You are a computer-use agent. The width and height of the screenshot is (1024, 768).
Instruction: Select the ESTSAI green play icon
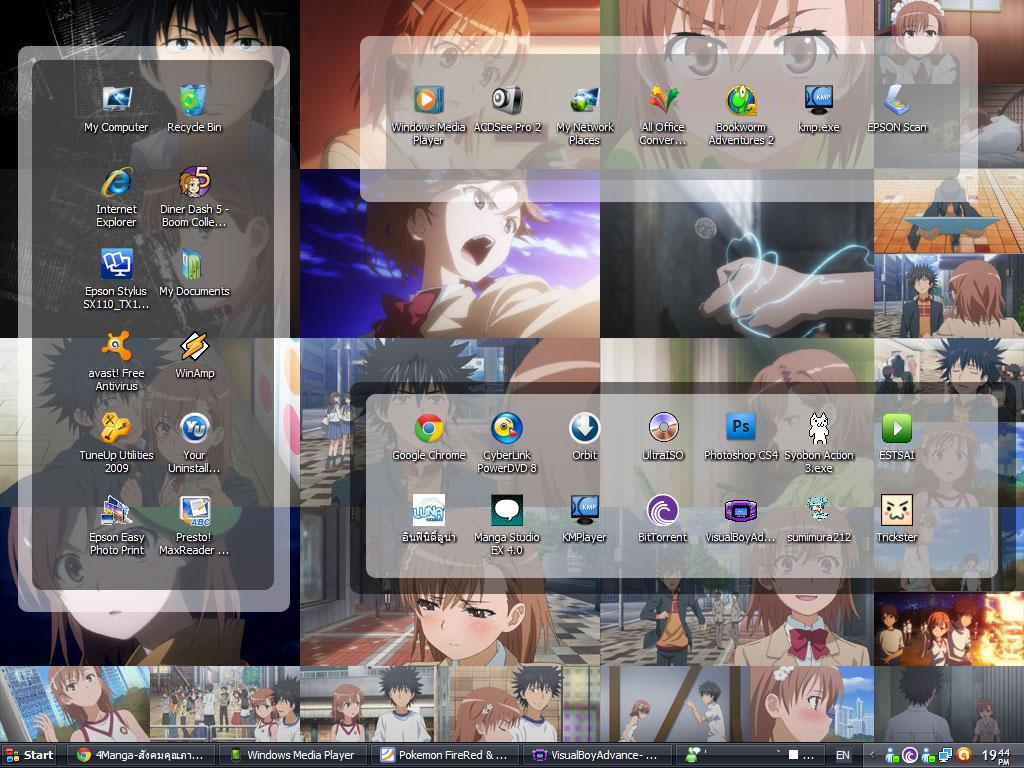897,437
